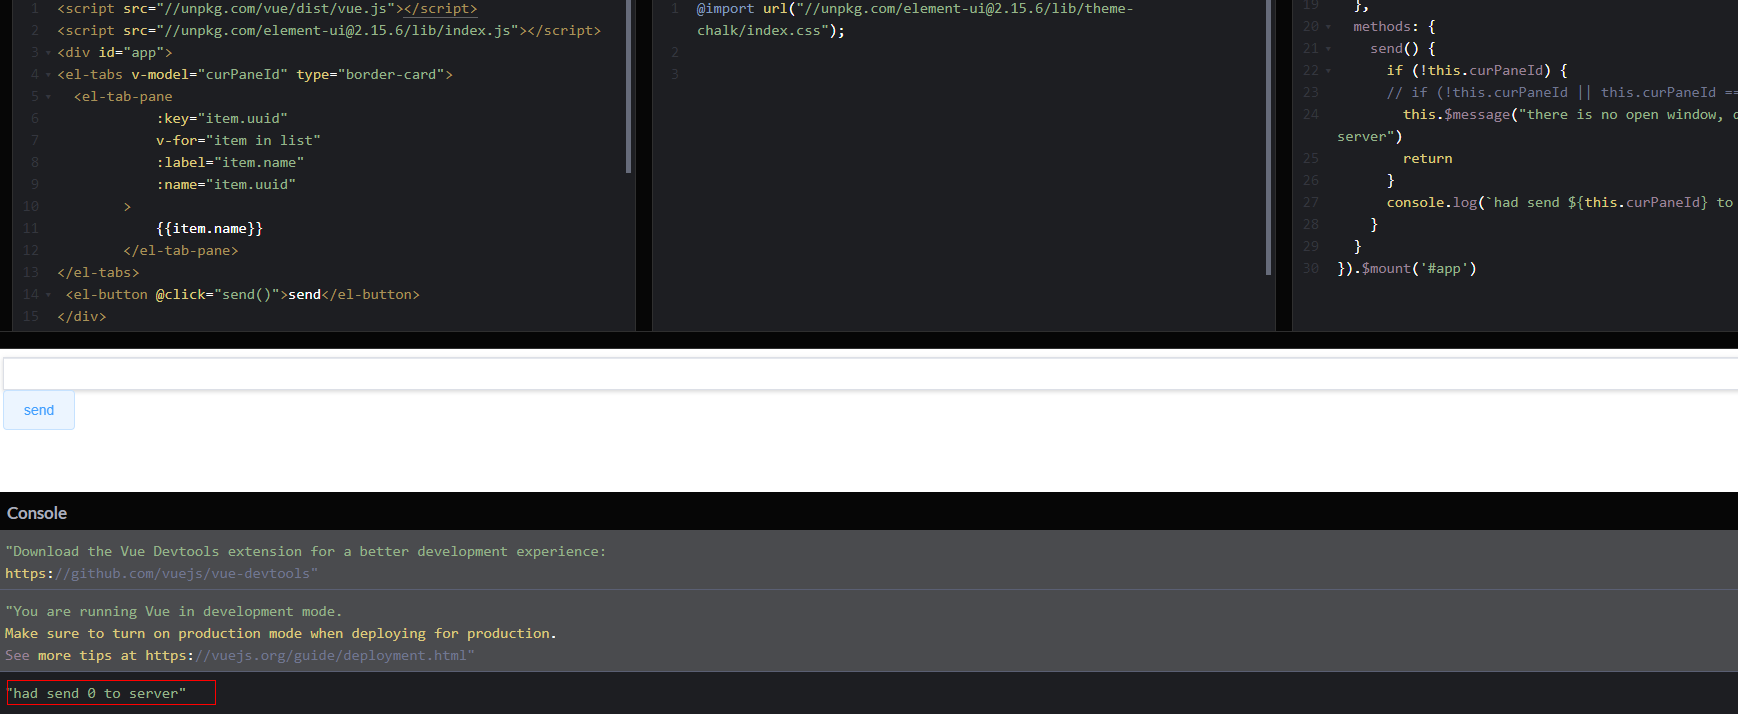Image resolution: width=1738 pixels, height=714 pixels.
Task: Collapse the if statement fold arrow on line 22
Action: click(1328, 71)
